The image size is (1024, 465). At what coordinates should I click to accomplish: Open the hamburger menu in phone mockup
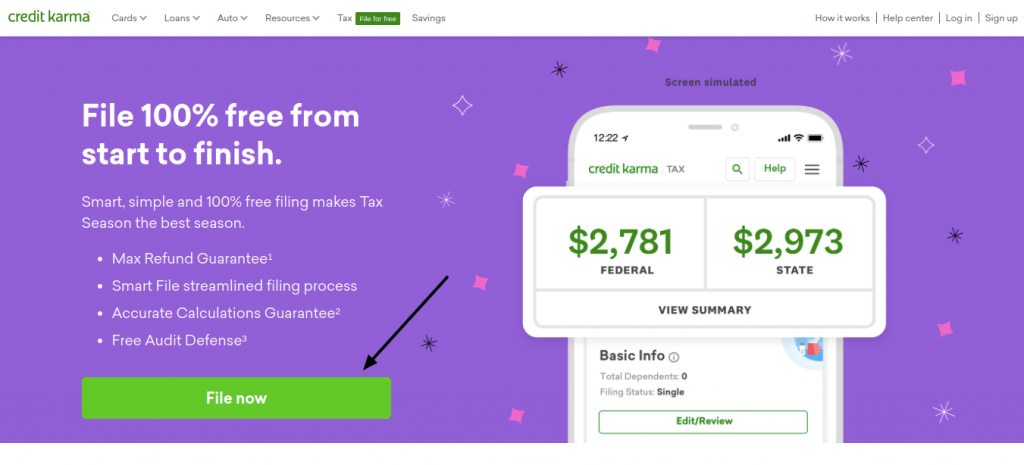click(x=812, y=169)
